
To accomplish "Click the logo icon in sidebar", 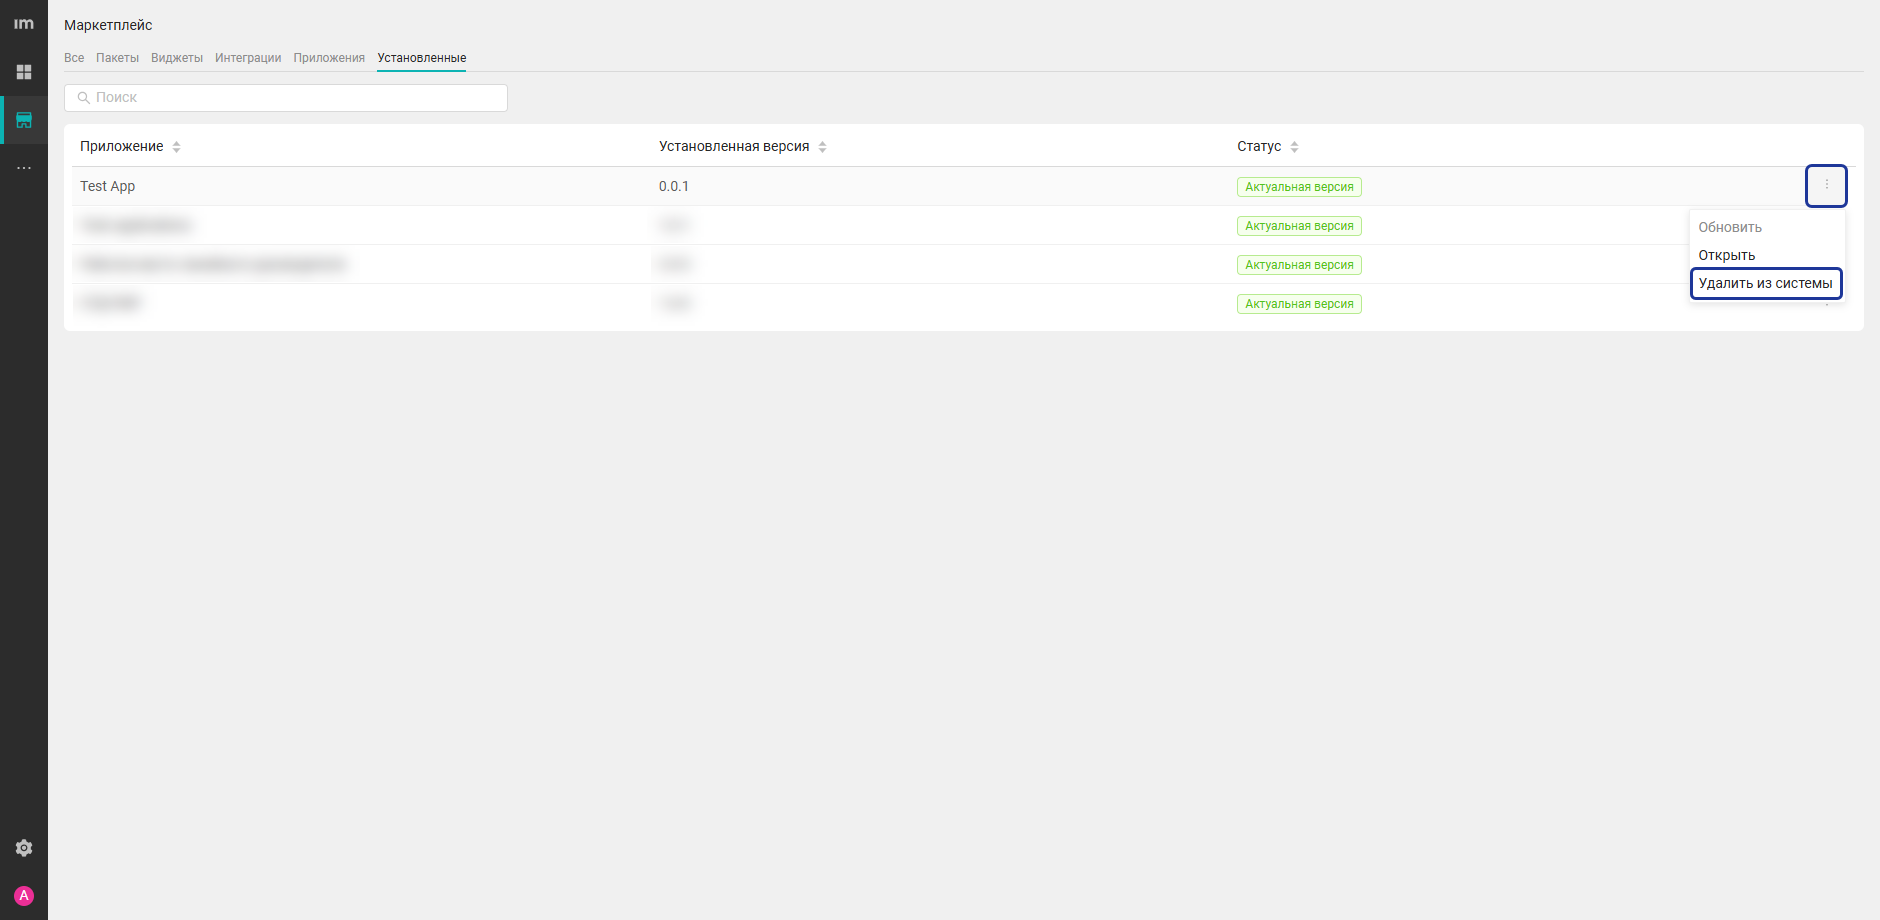I will click(x=24, y=24).
